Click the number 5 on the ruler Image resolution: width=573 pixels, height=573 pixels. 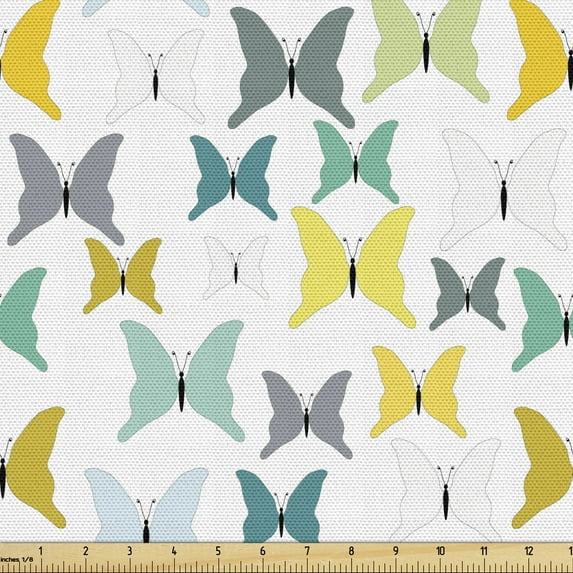(x=218, y=551)
